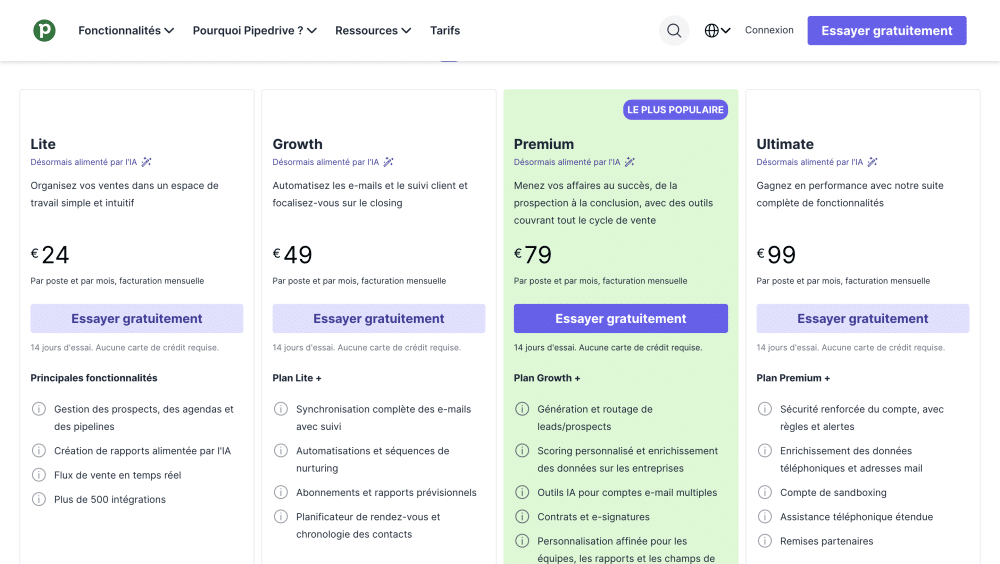
Task: Open the search magnifier icon
Action: pos(673,31)
